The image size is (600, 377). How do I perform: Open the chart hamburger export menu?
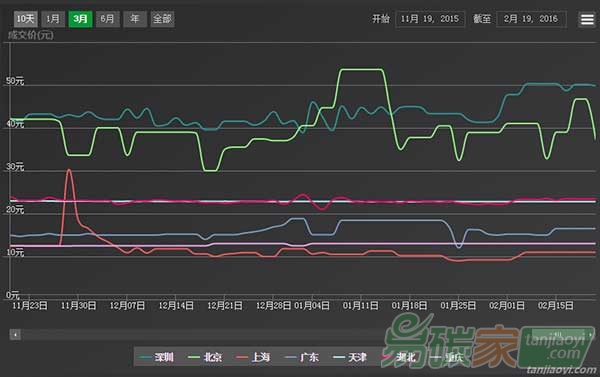[x=587, y=19]
